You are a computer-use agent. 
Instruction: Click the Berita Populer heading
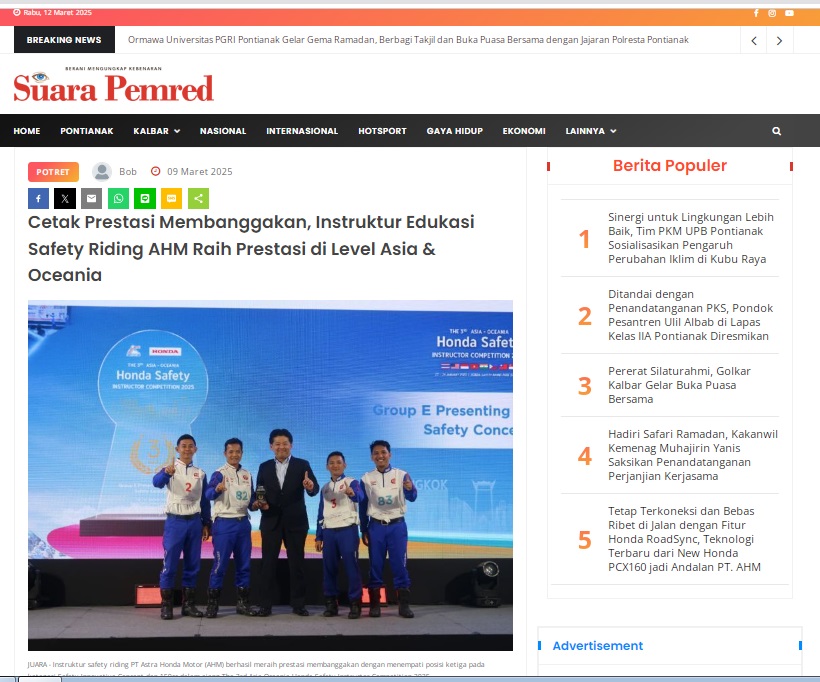(670, 165)
